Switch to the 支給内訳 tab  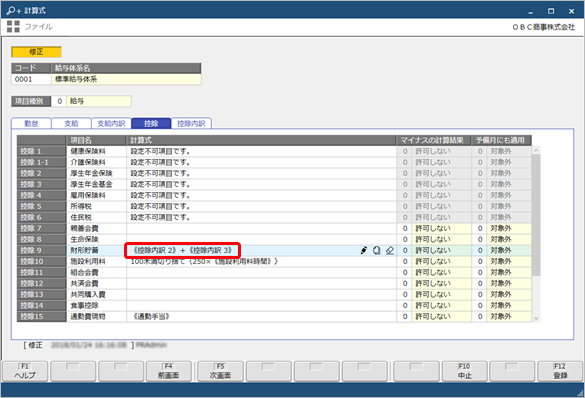111,123
